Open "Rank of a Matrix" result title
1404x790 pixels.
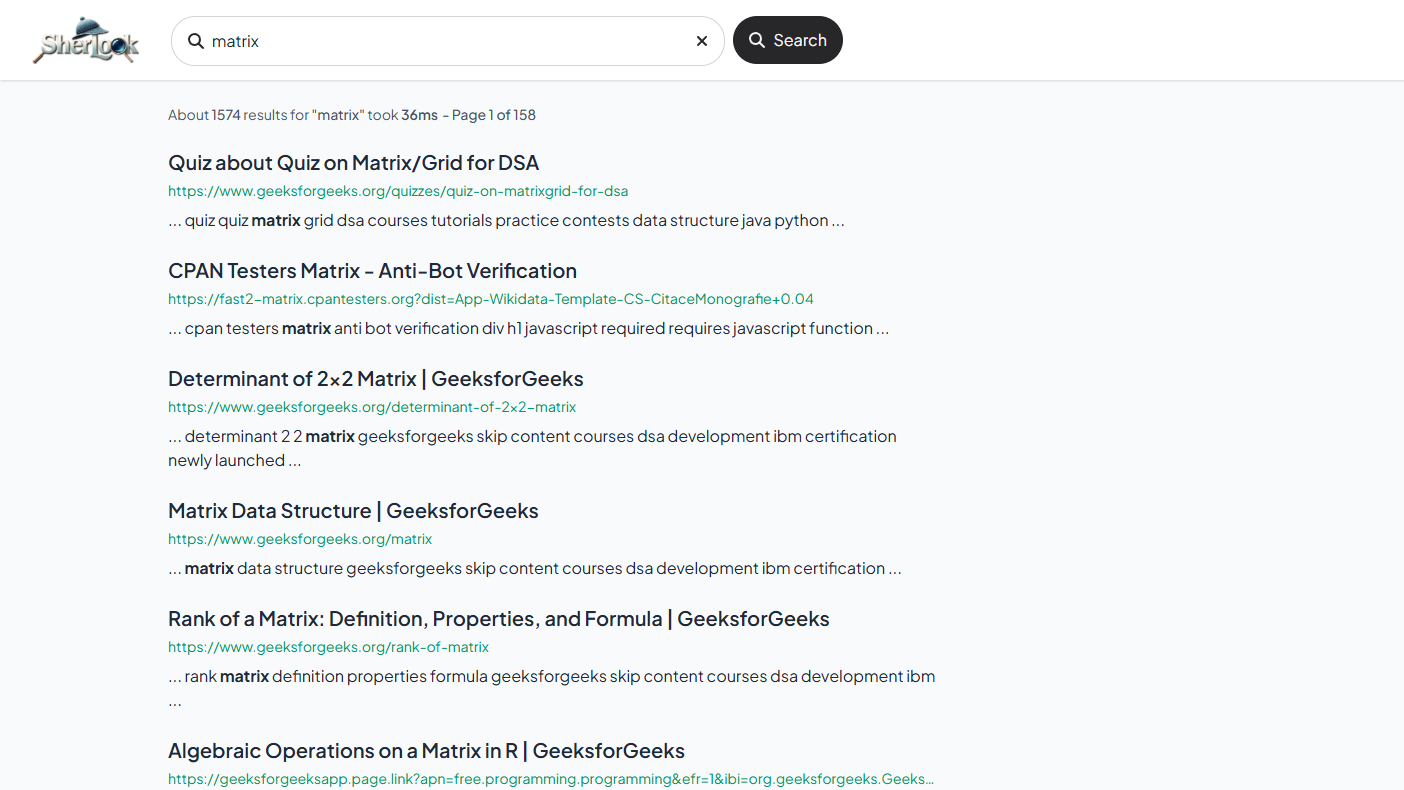(498, 619)
